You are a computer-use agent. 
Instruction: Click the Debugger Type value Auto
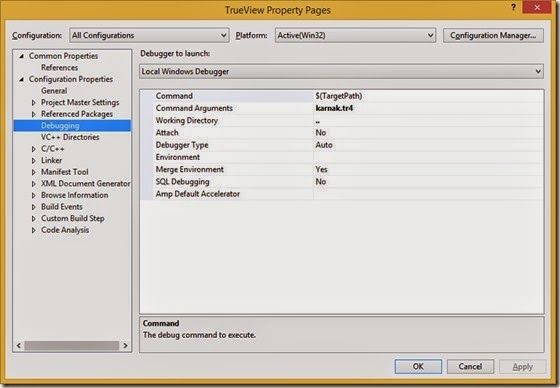(324, 145)
